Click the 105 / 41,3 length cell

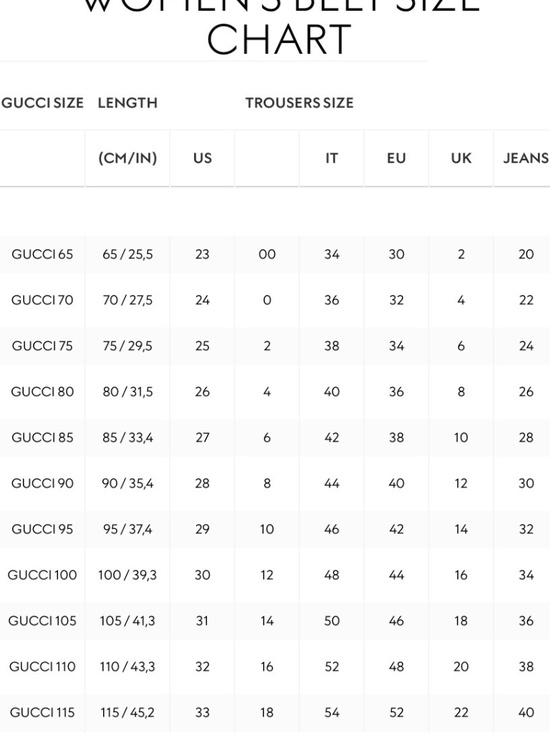click(x=128, y=621)
